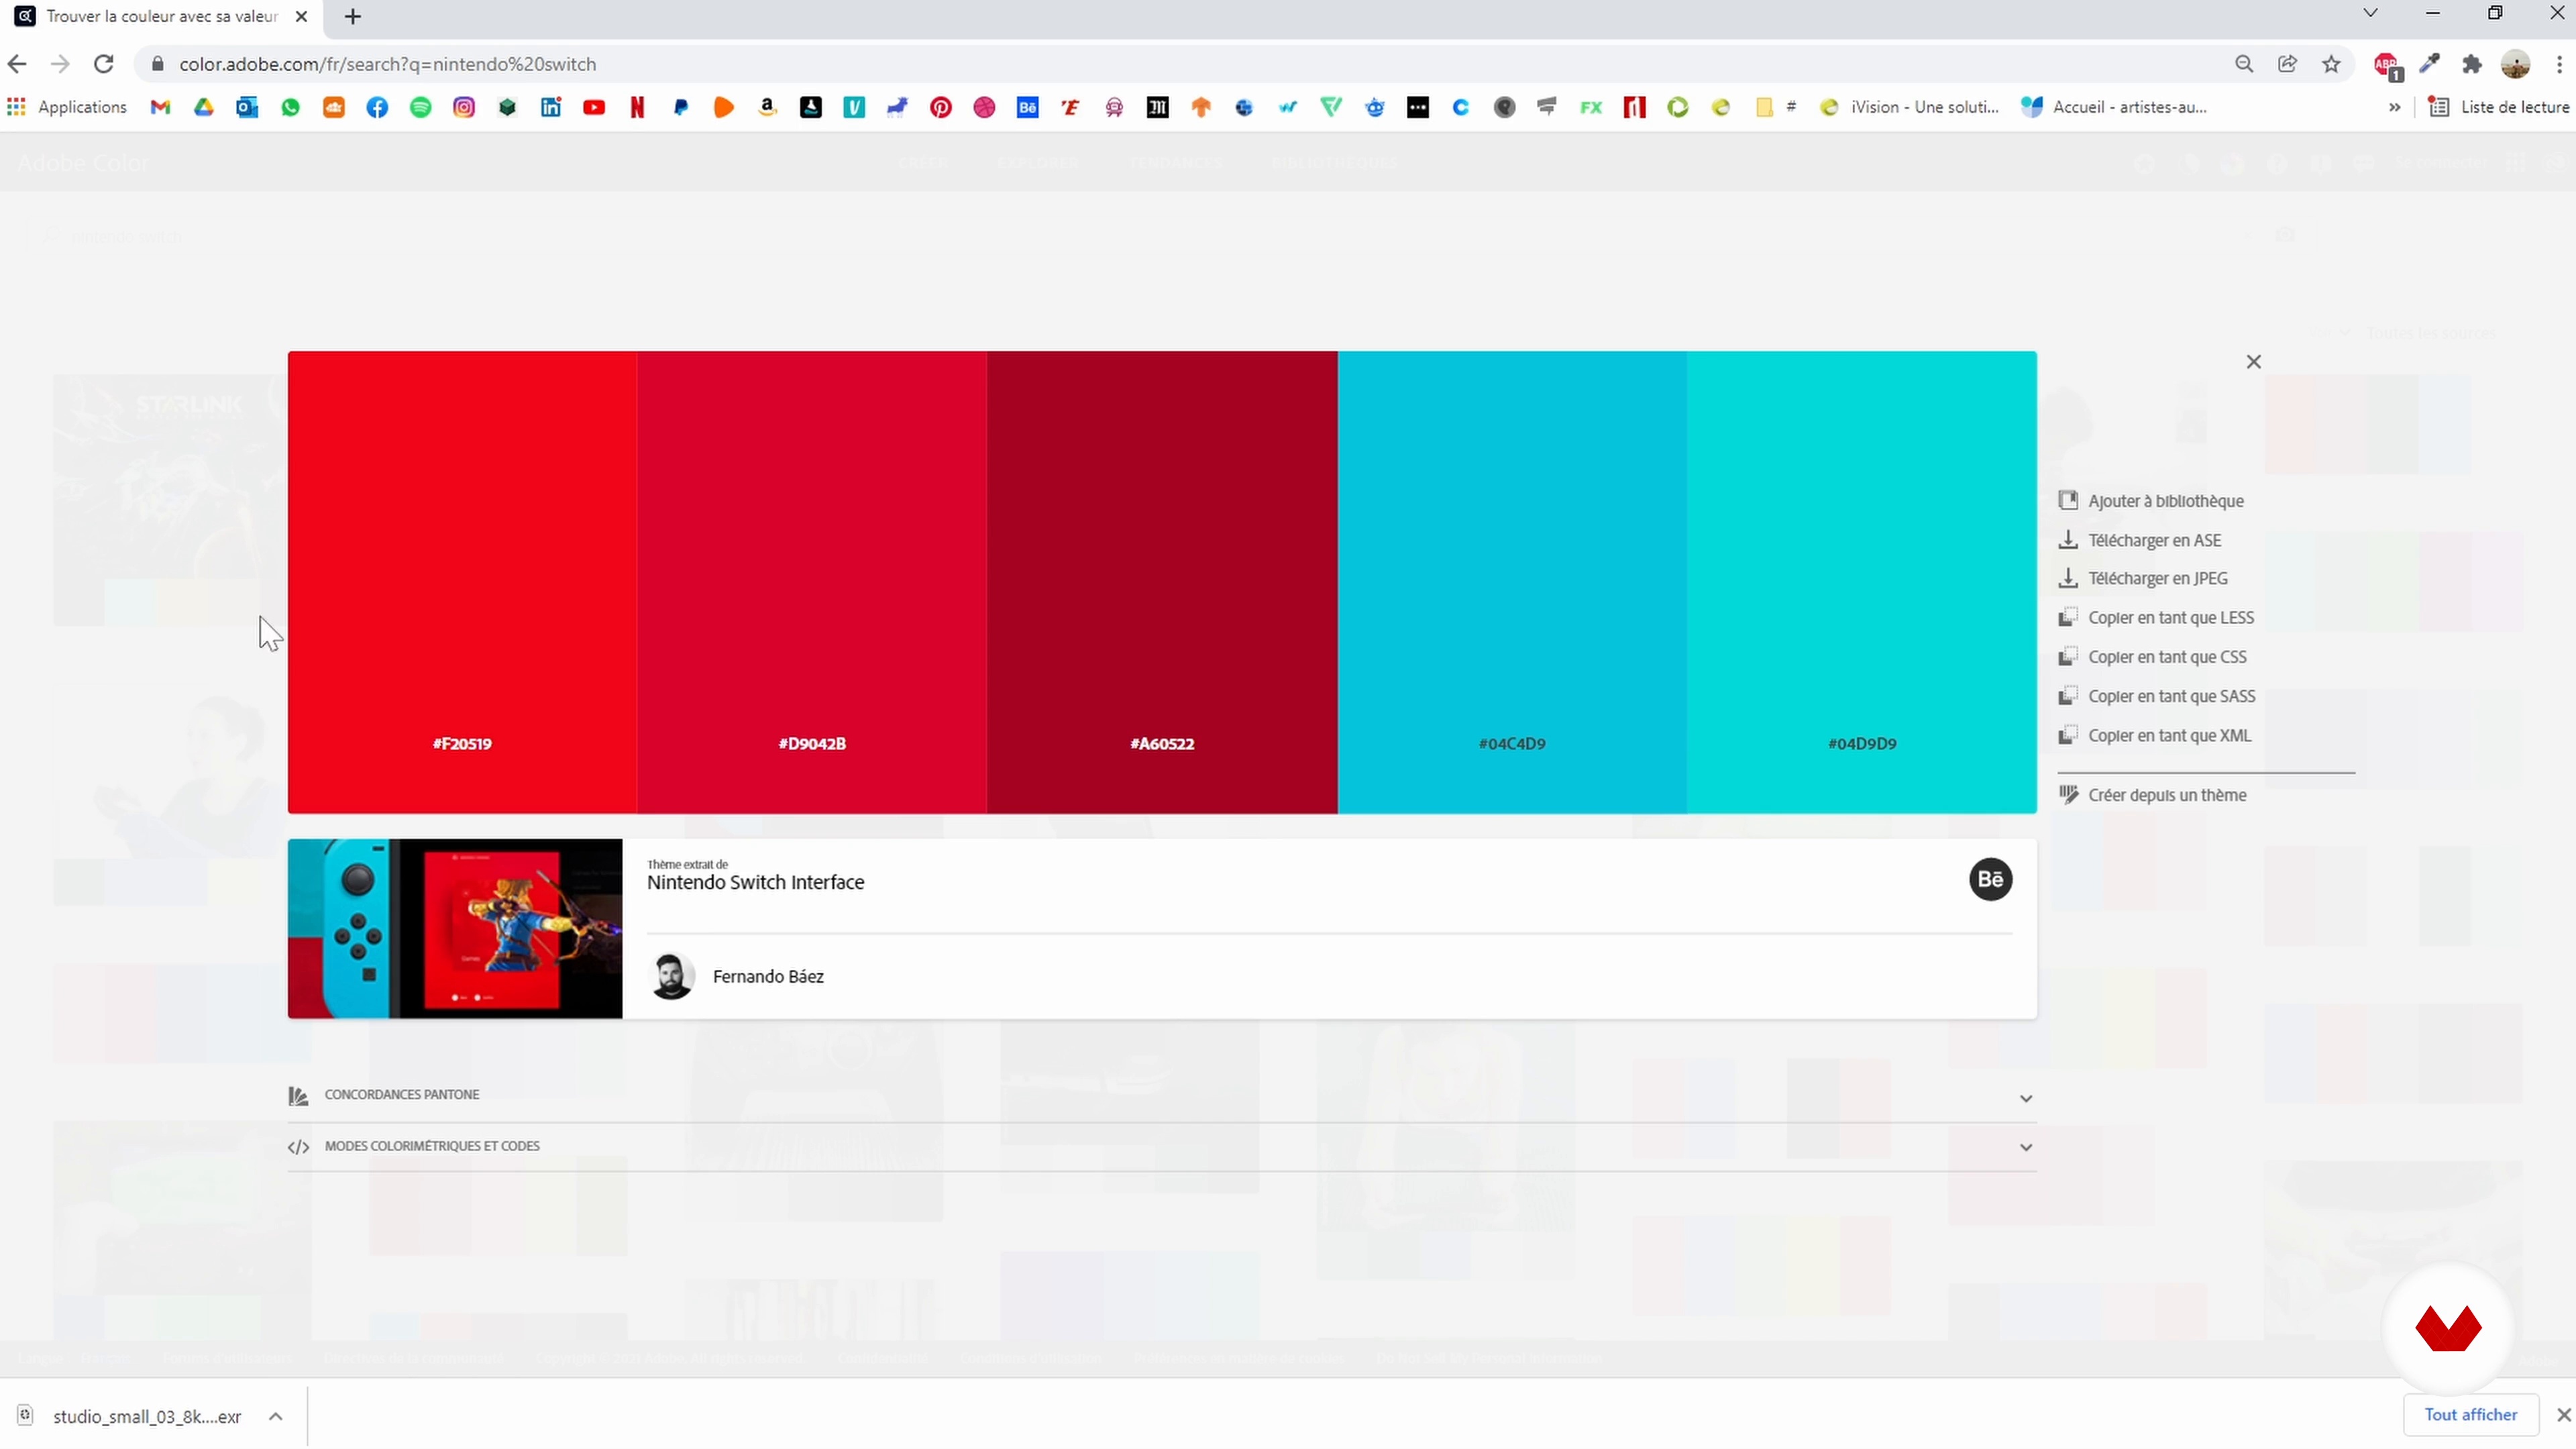Open the Google Drive bookmark
This screenshot has height=1449, width=2576.
tap(204, 107)
